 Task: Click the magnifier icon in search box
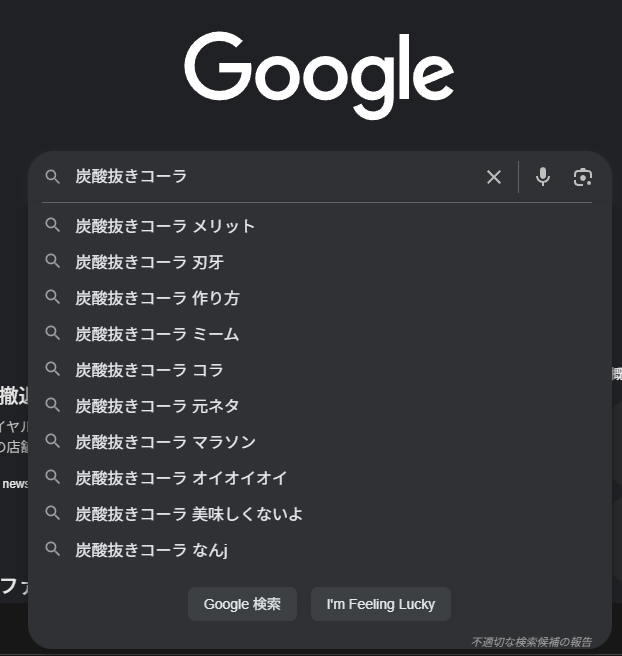[x=53, y=177]
